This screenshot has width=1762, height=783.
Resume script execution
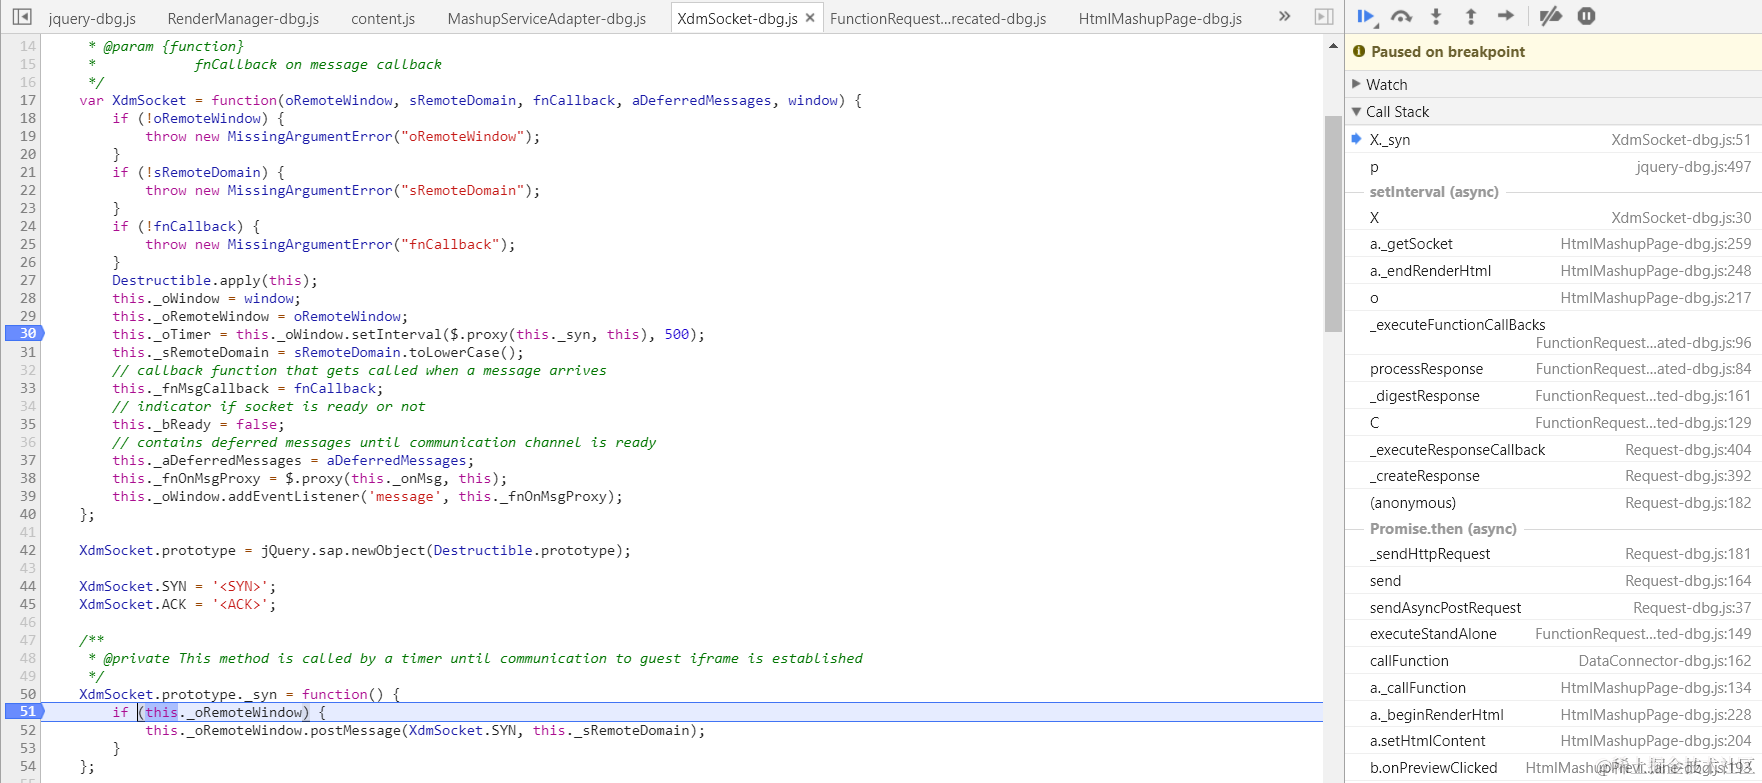1366,16
